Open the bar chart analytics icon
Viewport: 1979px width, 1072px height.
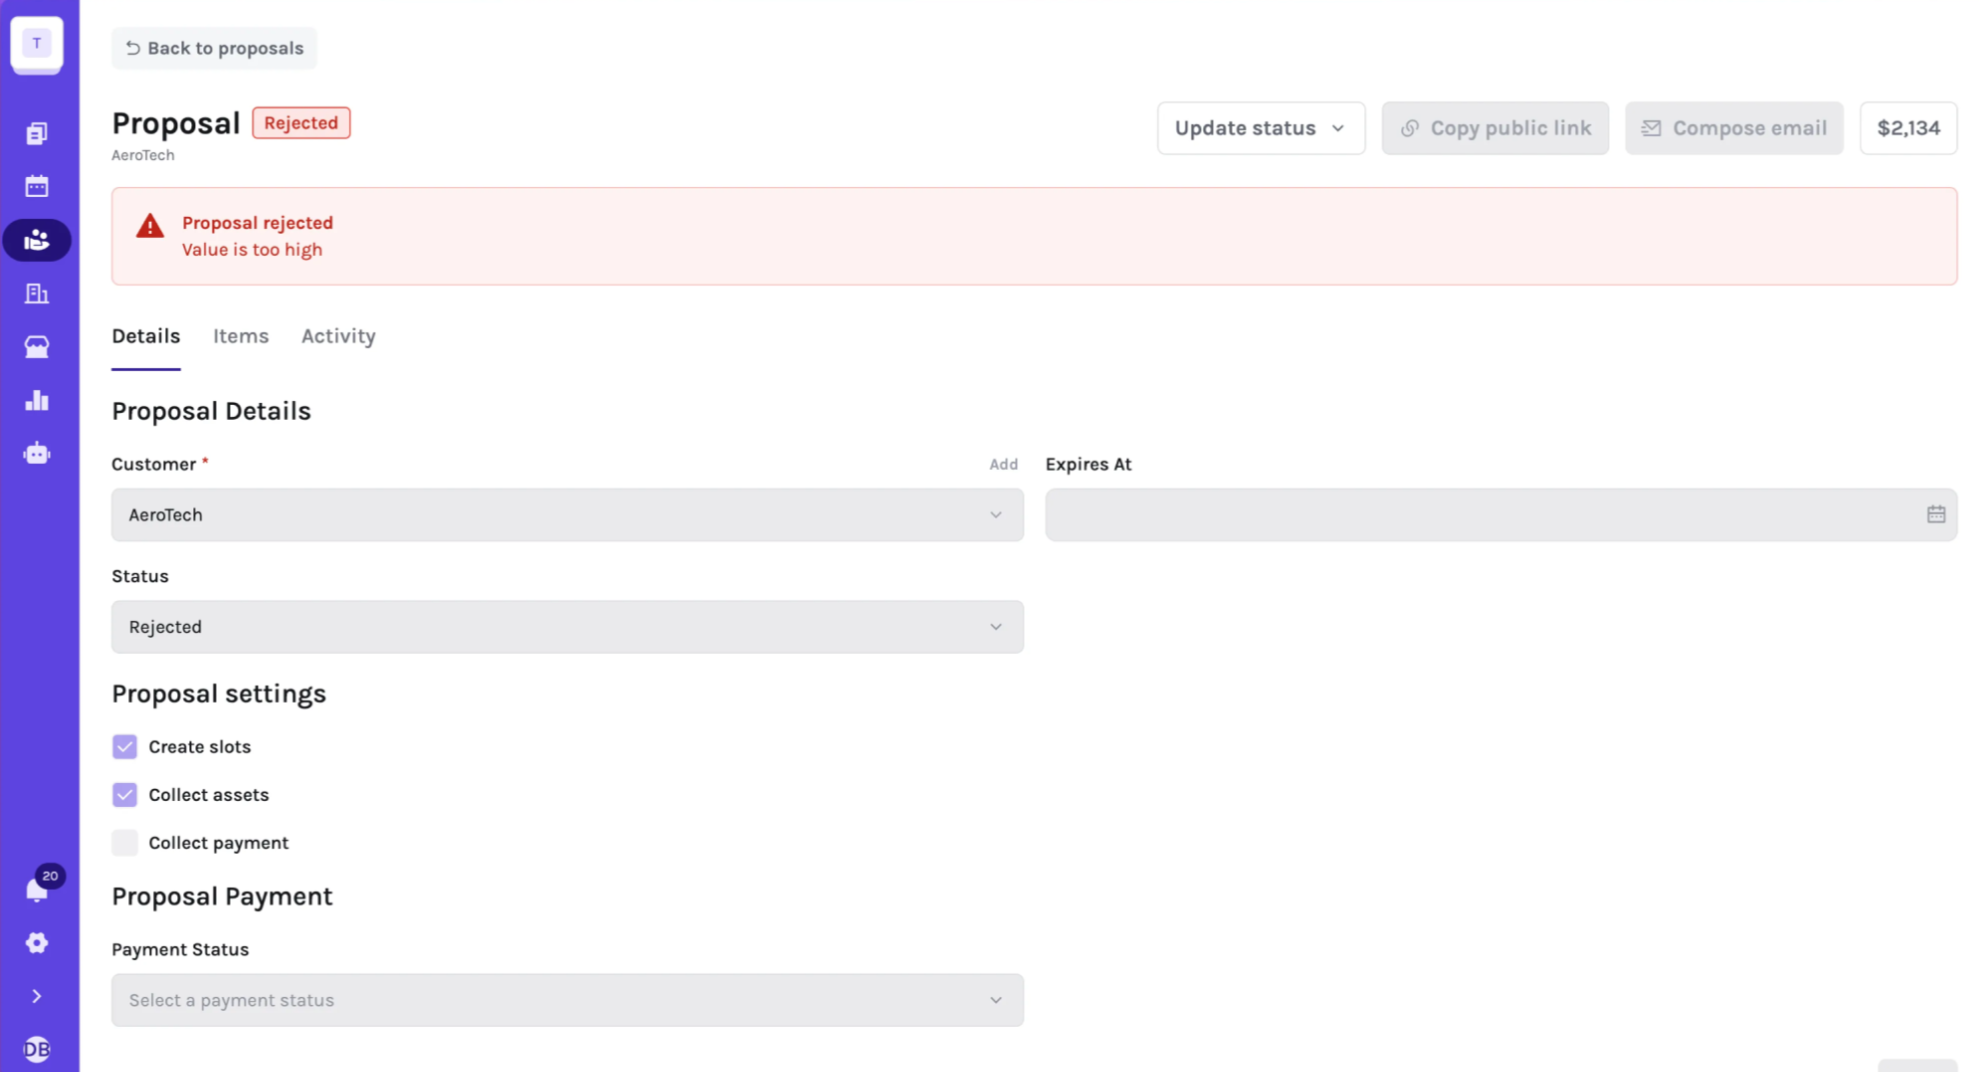tap(37, 400)
